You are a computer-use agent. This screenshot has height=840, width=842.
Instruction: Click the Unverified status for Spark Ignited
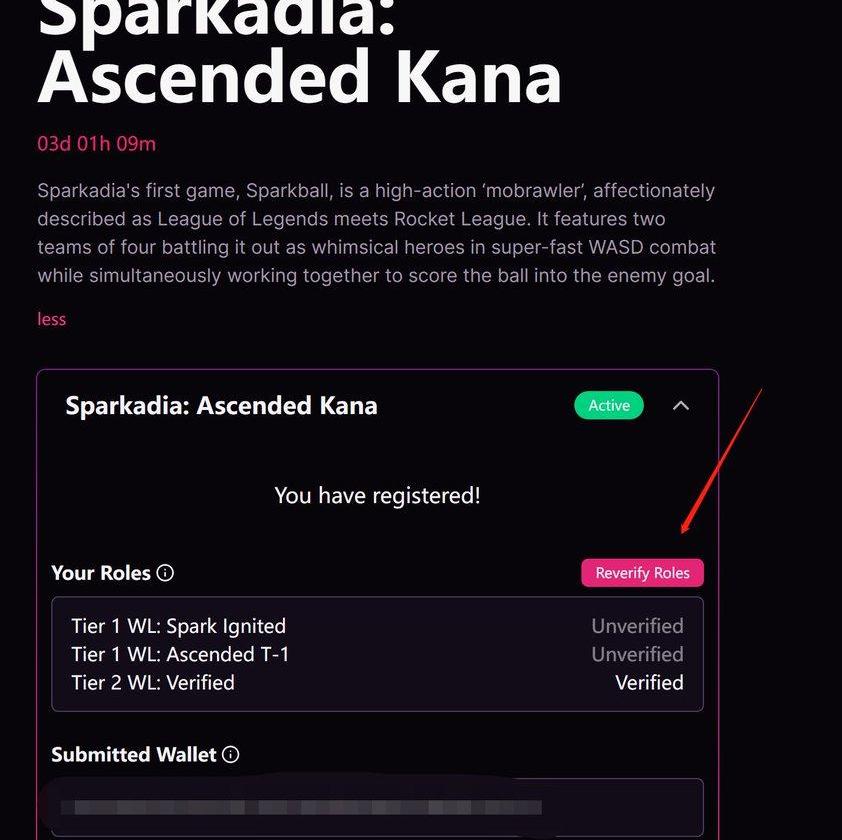click(x=637, y=627)
